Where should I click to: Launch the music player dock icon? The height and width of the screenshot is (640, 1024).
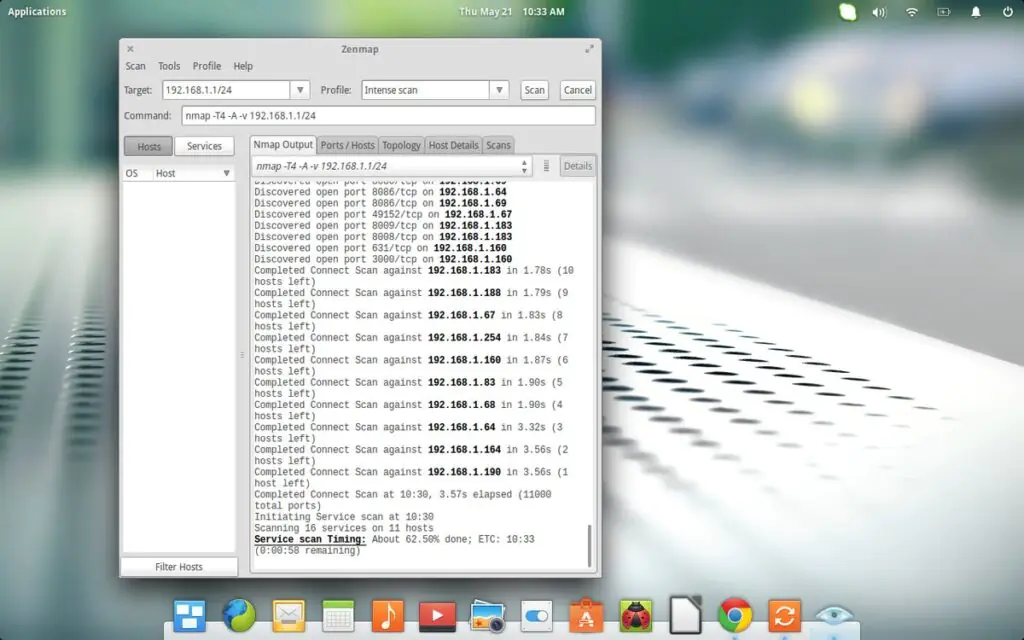(x=388, y=615)
